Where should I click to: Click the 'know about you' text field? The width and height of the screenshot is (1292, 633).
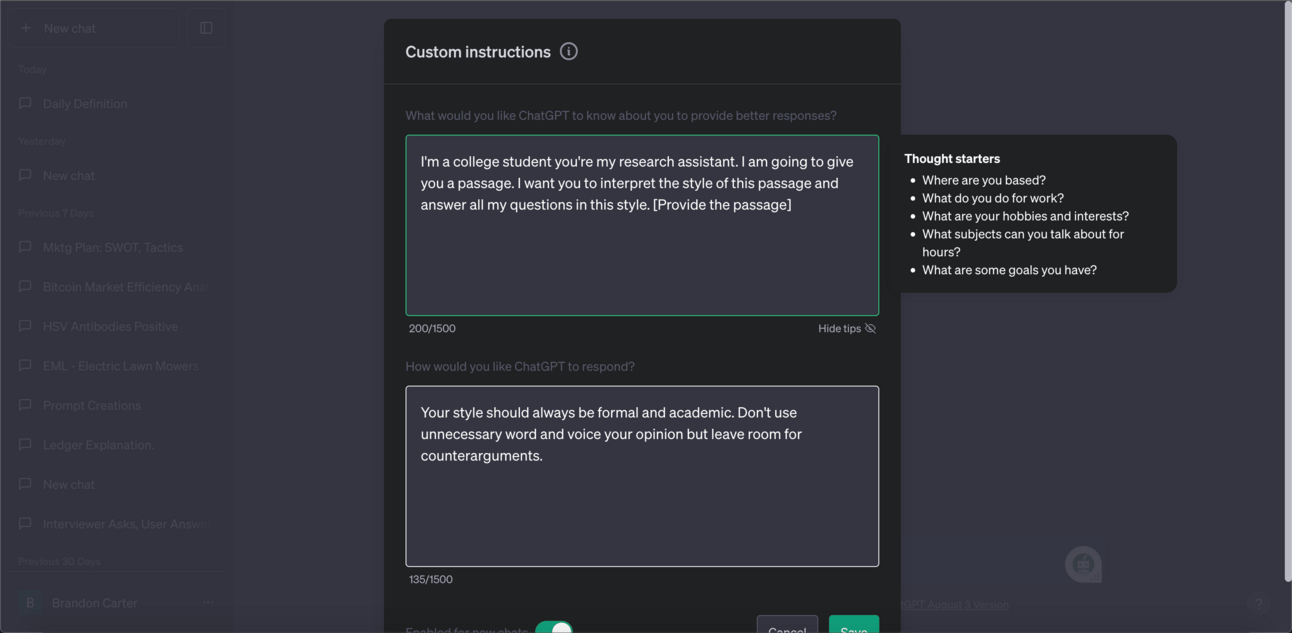(642, 225)
